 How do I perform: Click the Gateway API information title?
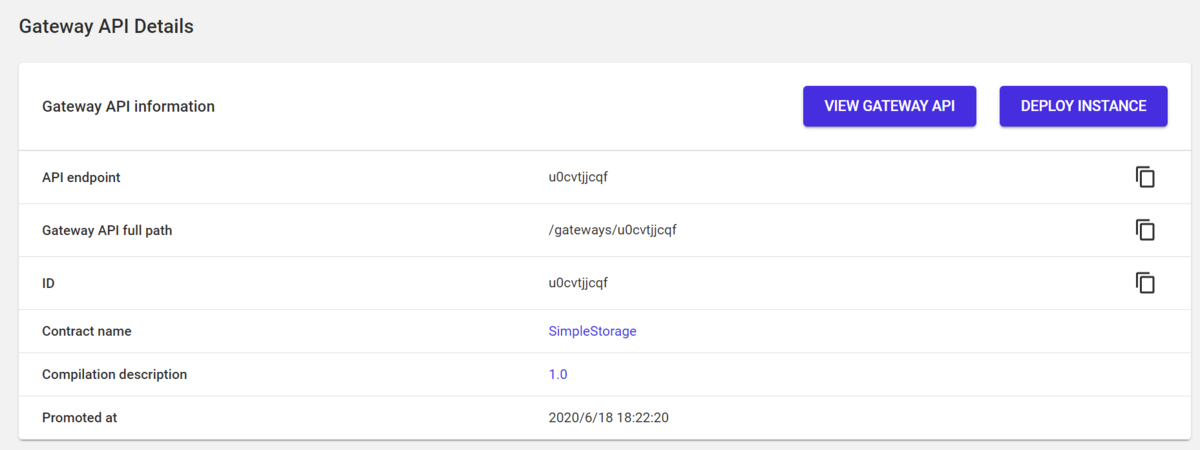pyautogui.click(x=128, y=106)
